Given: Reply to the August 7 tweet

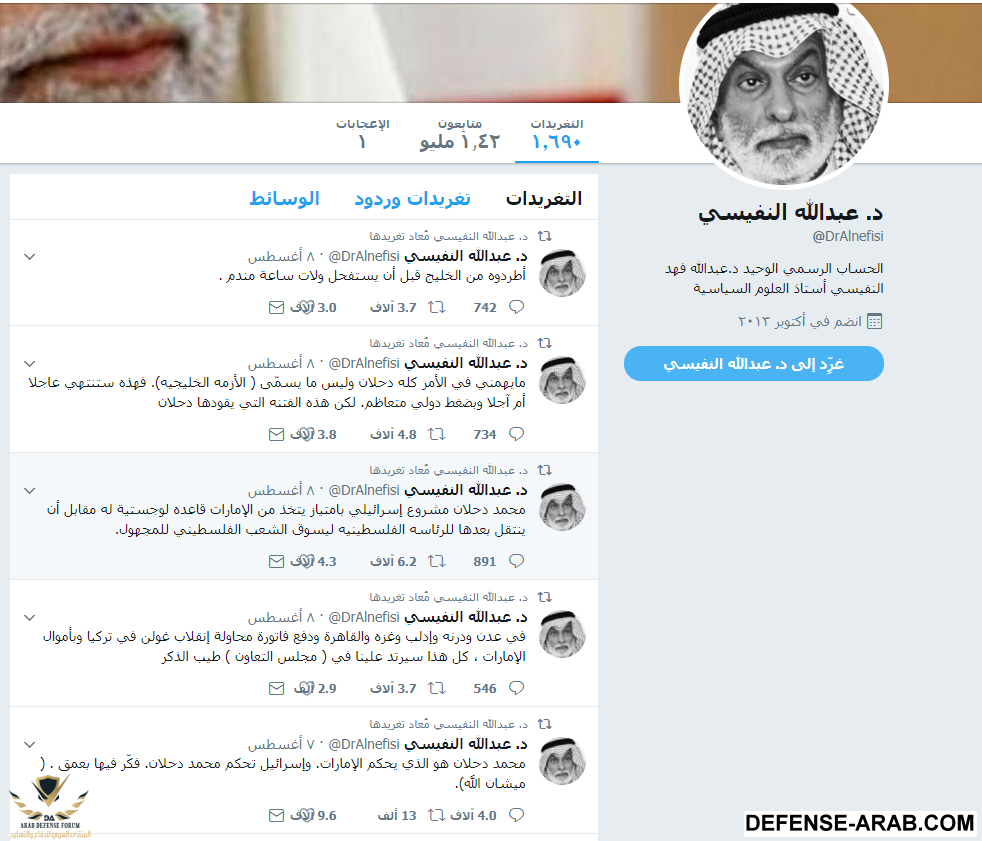Looking at the screenshot, I should [516, 815].
